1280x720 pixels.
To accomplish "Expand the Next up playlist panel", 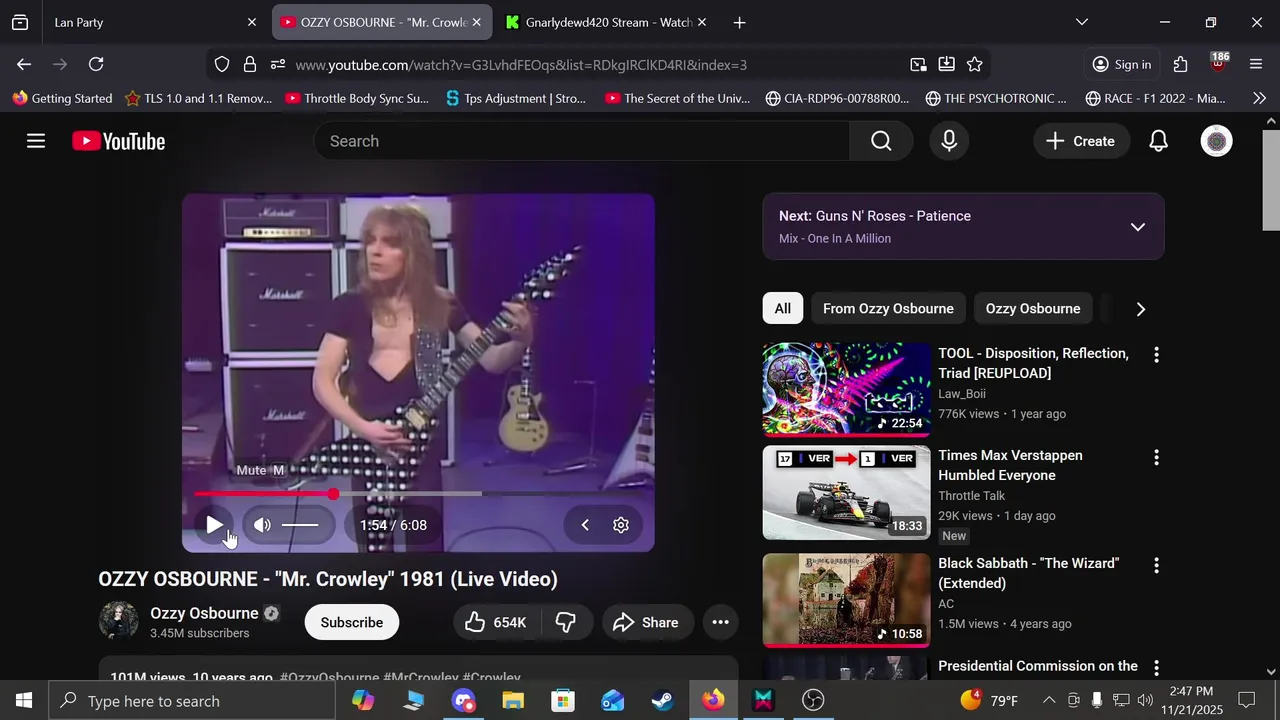I will click(x=1137, y=227).
